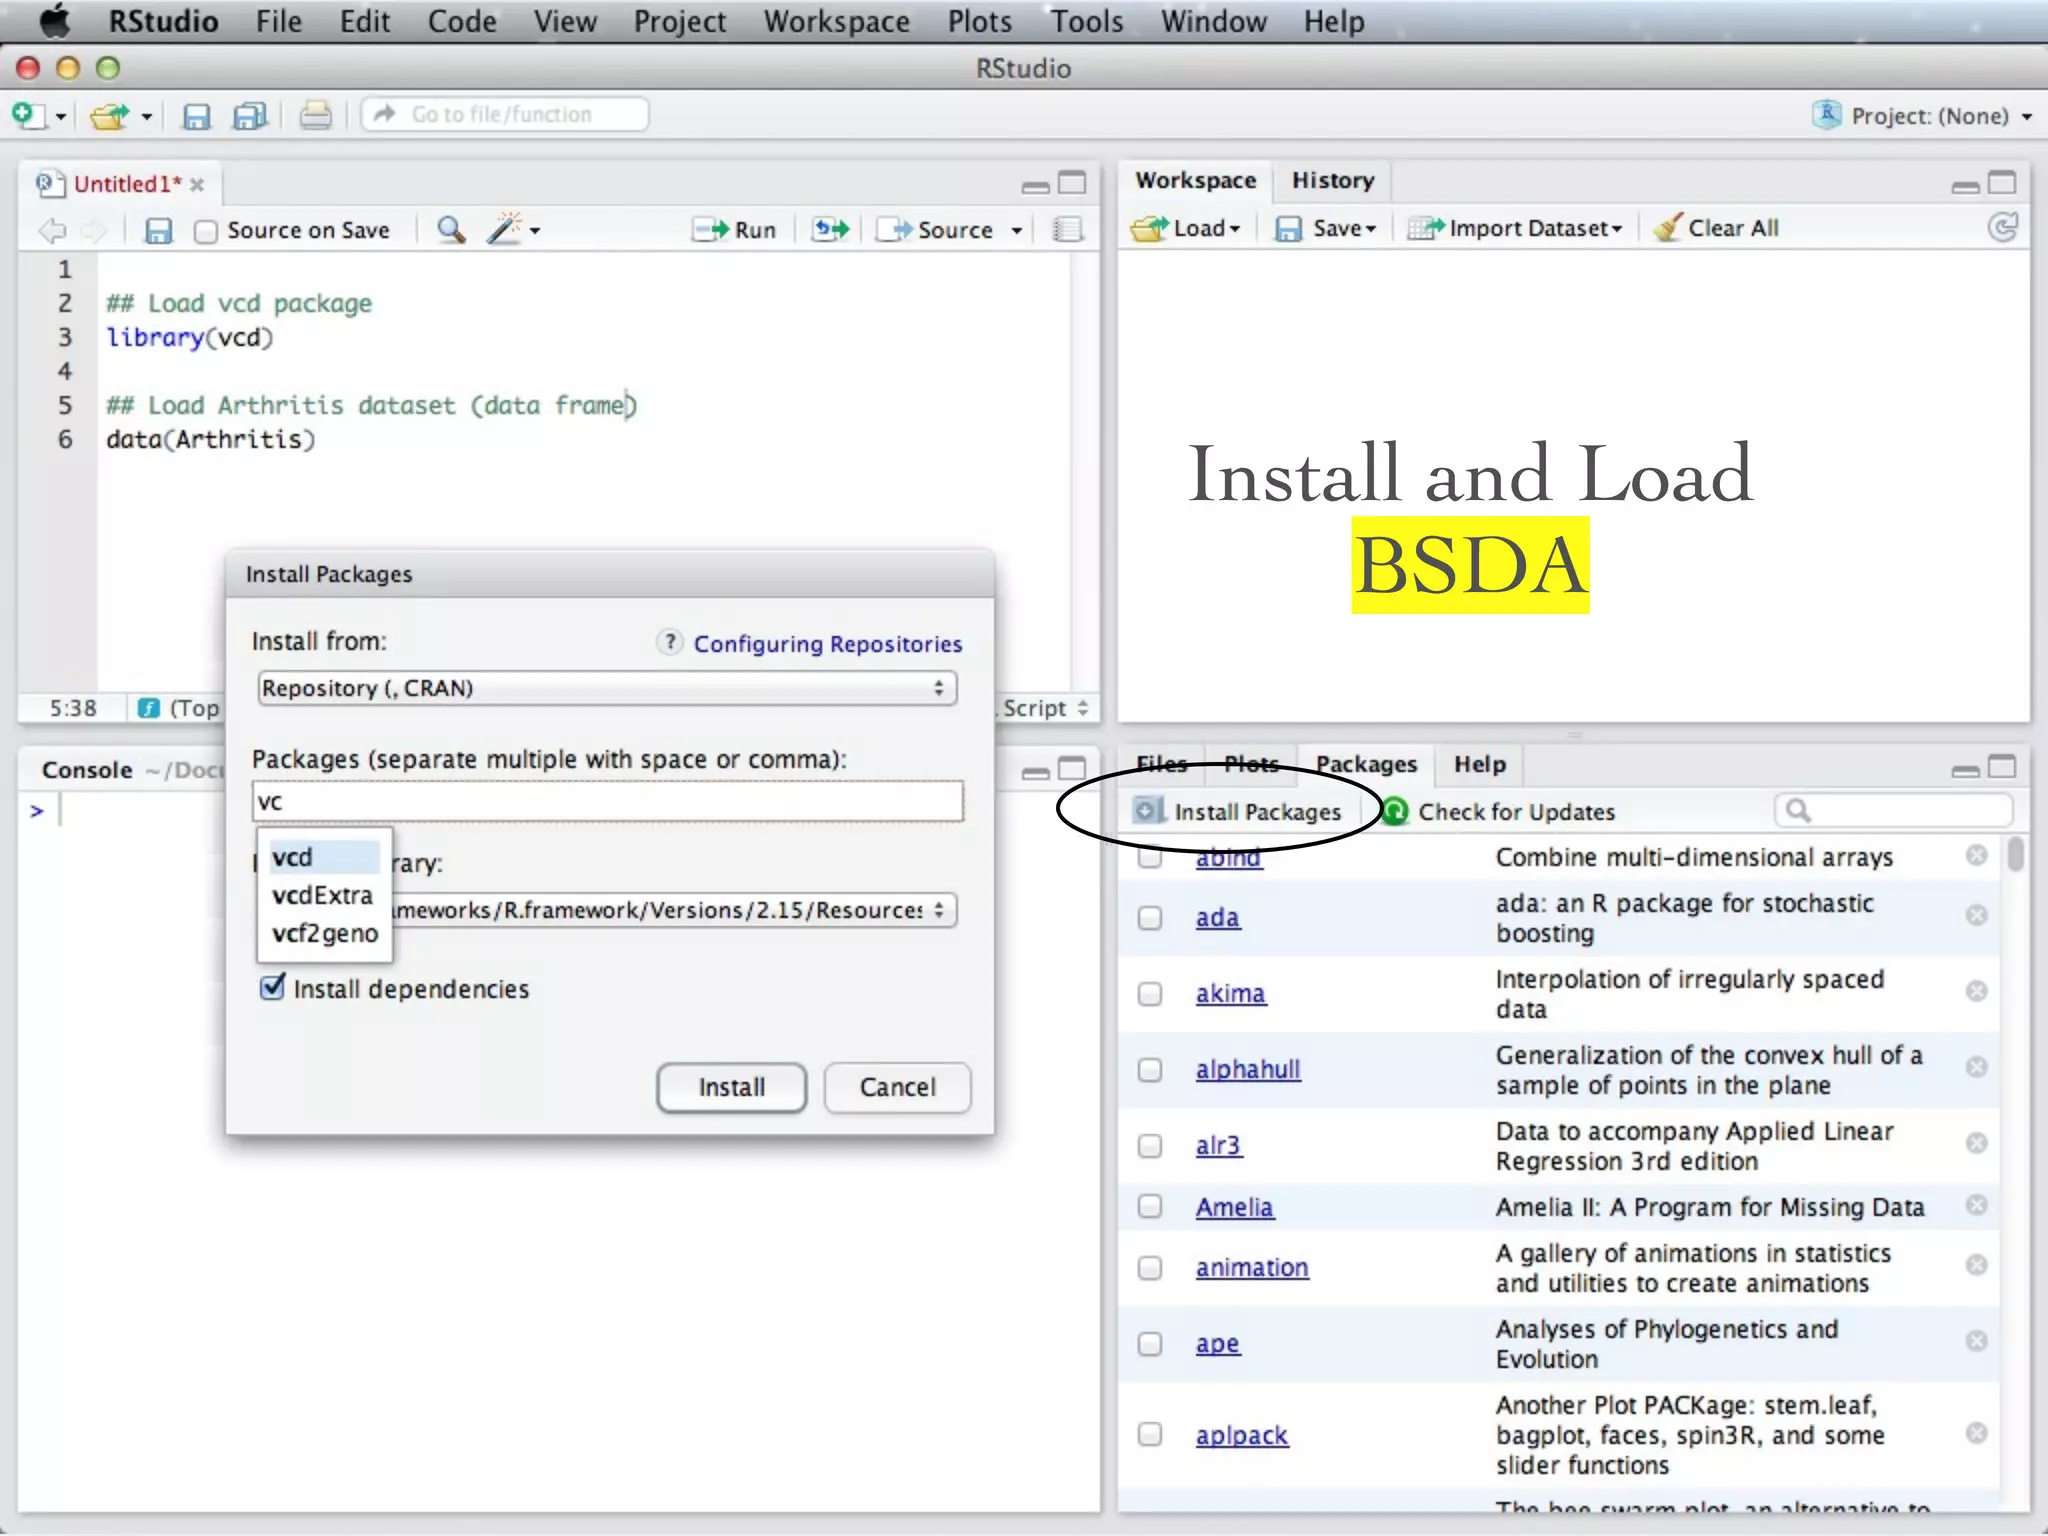The height and width of the screenshot is (1536, 2048).
Task: Open the Tools menu in menu bar
Action: tap(1086, 21)
